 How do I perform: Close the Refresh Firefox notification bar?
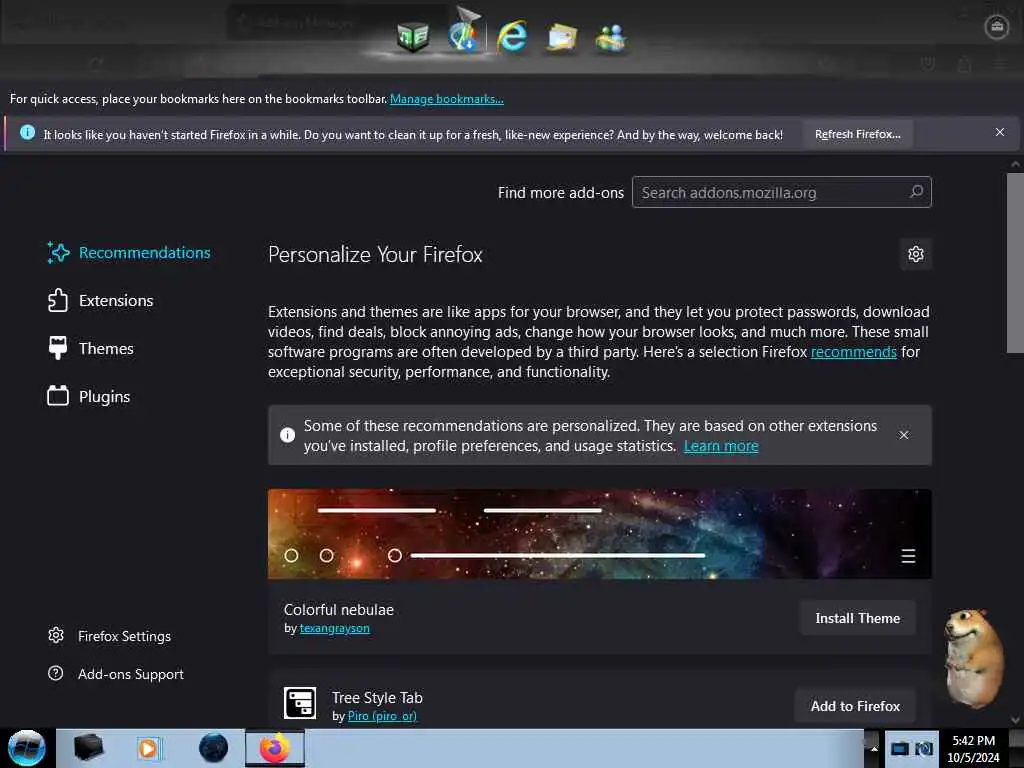[999, 133]
